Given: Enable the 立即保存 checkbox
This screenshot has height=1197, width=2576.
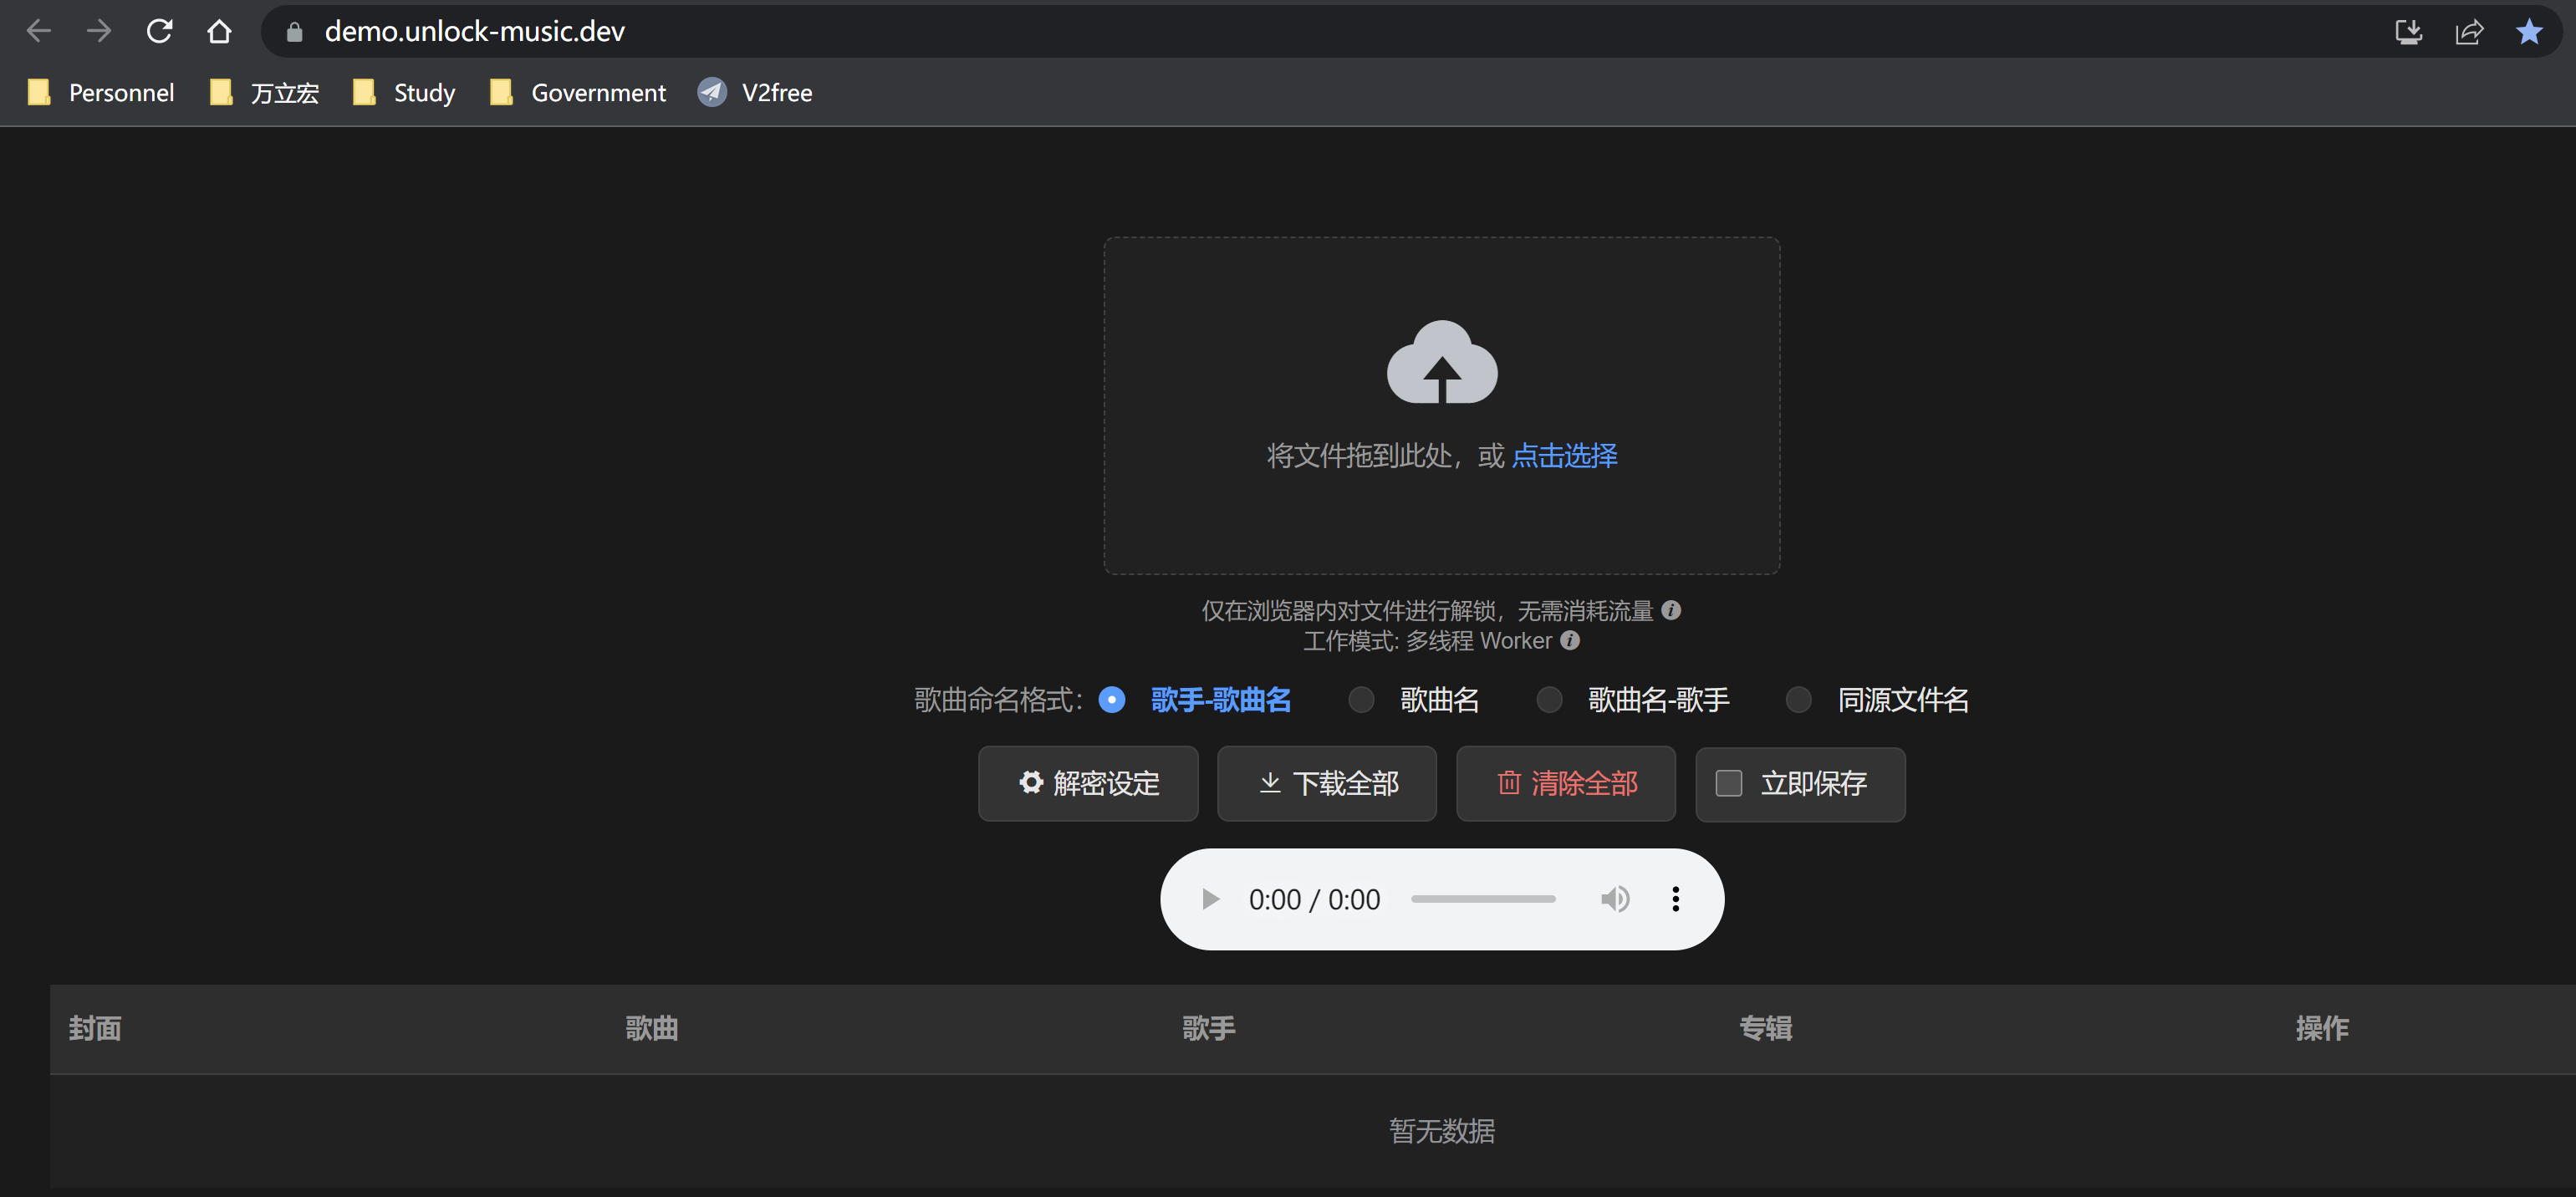Looking at the screenshot, I should click(1729, 783).
